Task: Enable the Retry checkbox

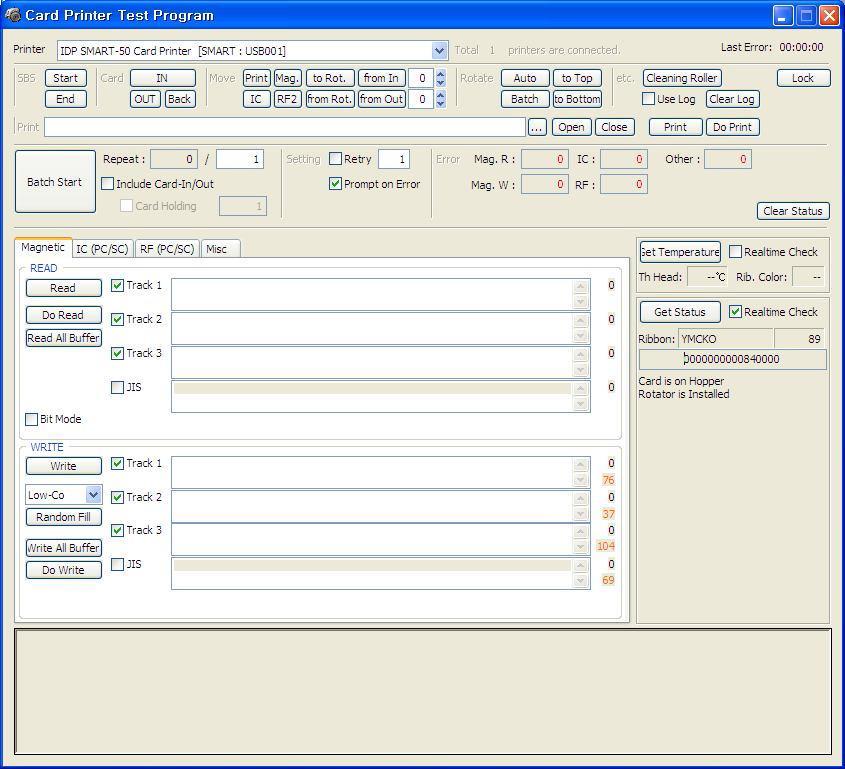Action: (x=335, y=159)
